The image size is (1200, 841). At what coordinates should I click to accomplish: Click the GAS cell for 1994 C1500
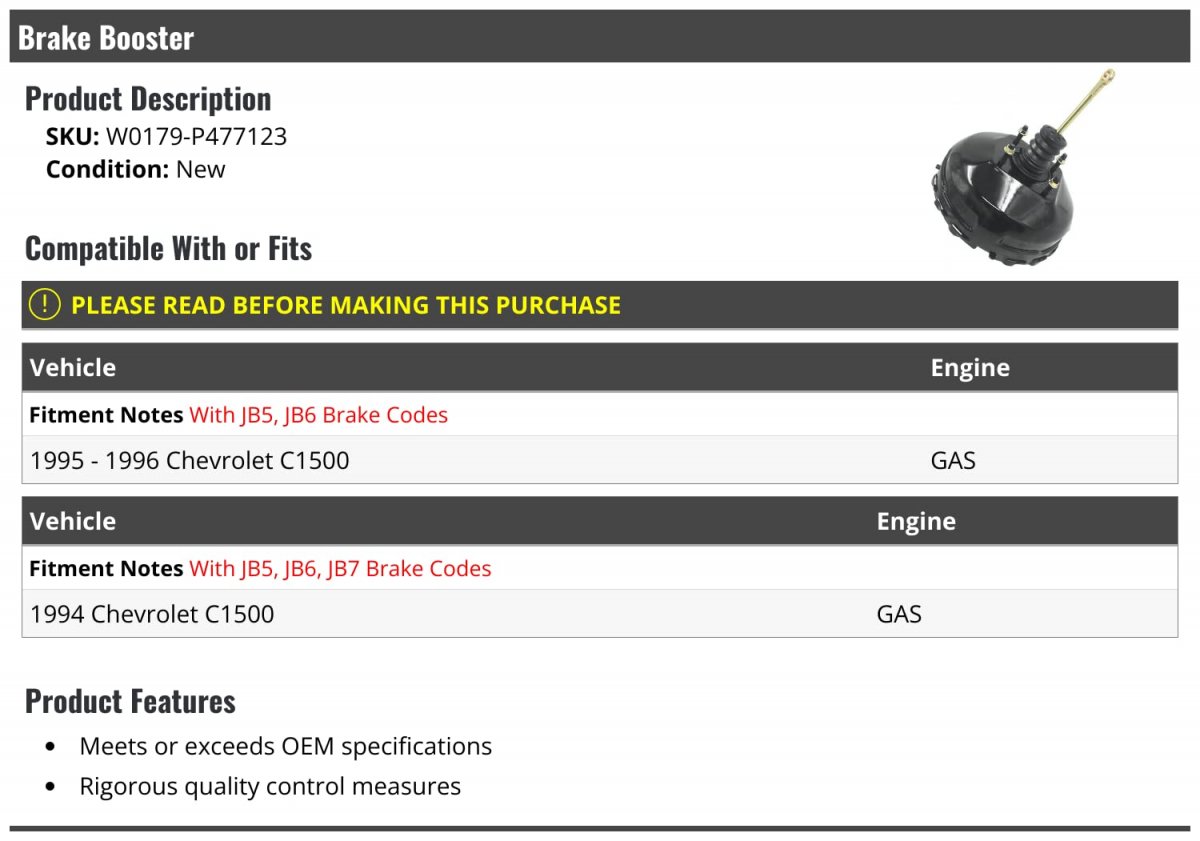[899, 614]
